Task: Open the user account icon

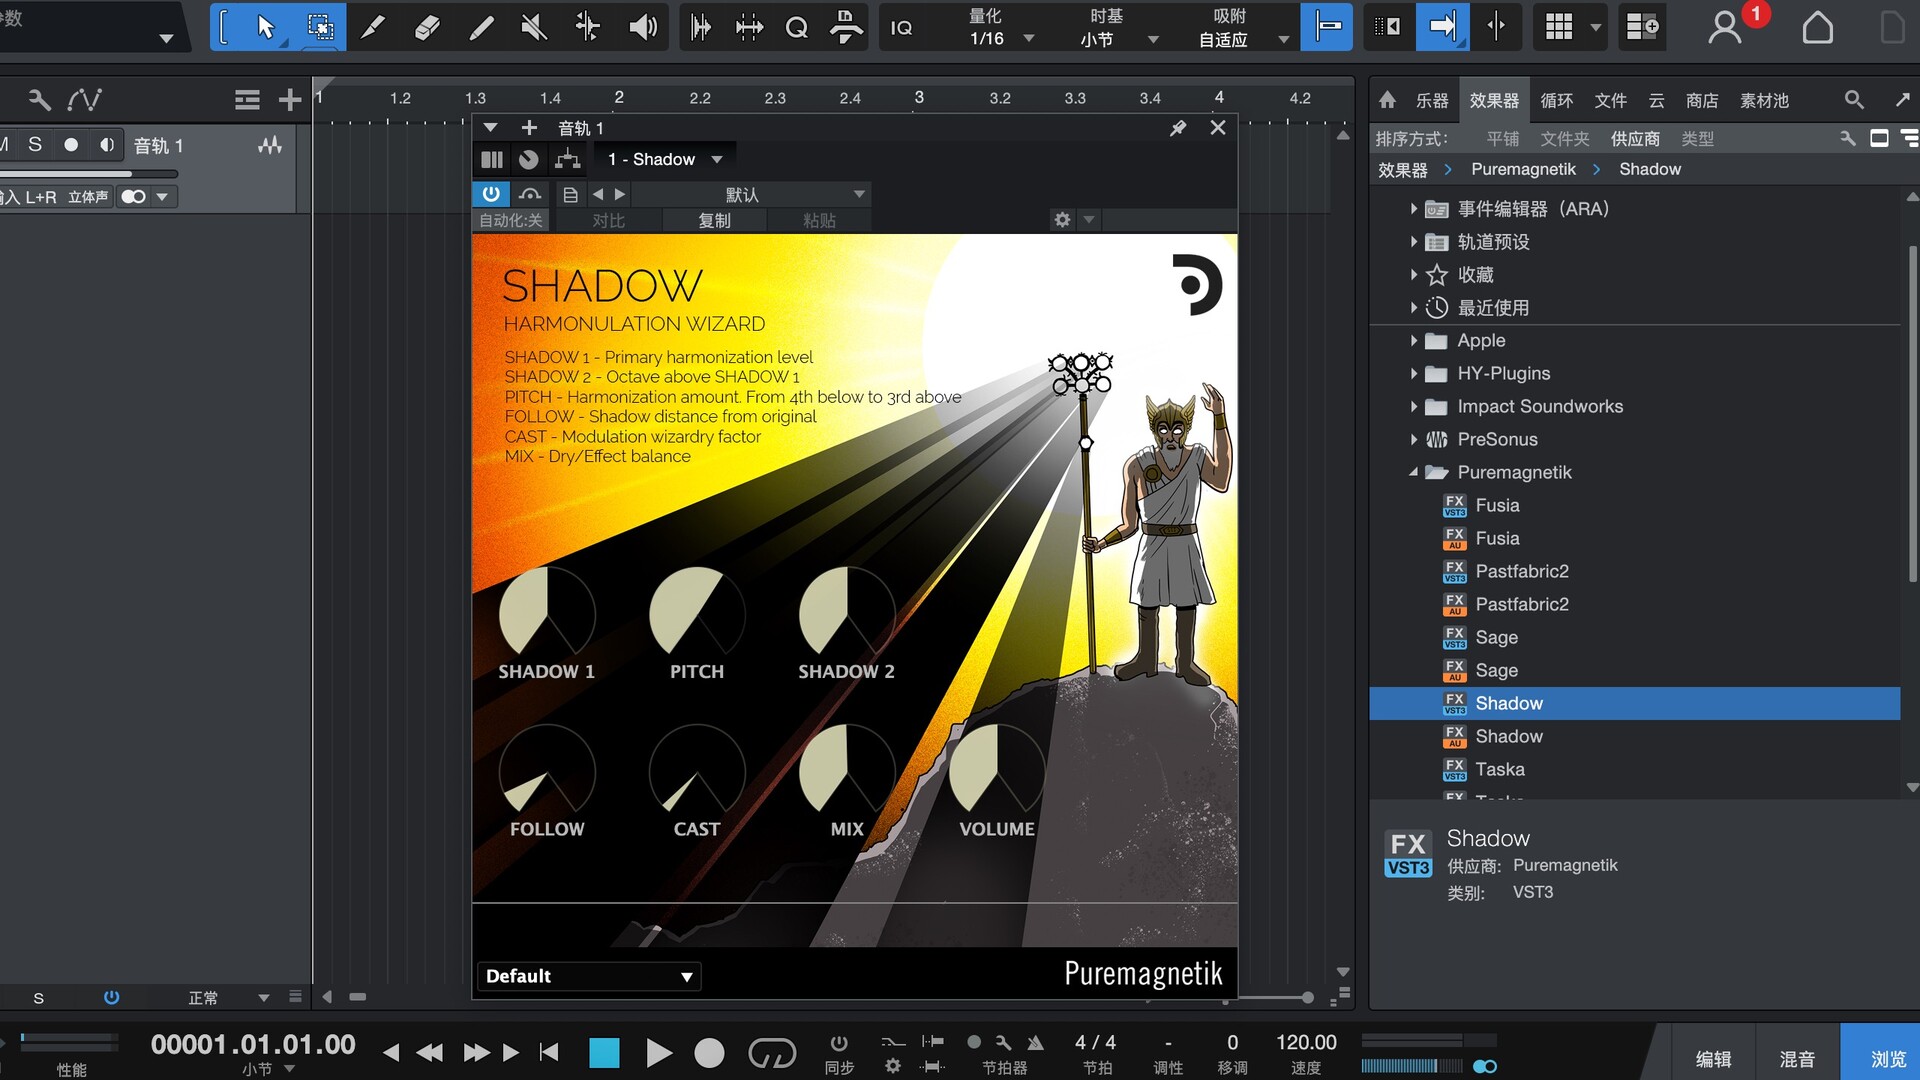Action: (x=1725, y=28)
